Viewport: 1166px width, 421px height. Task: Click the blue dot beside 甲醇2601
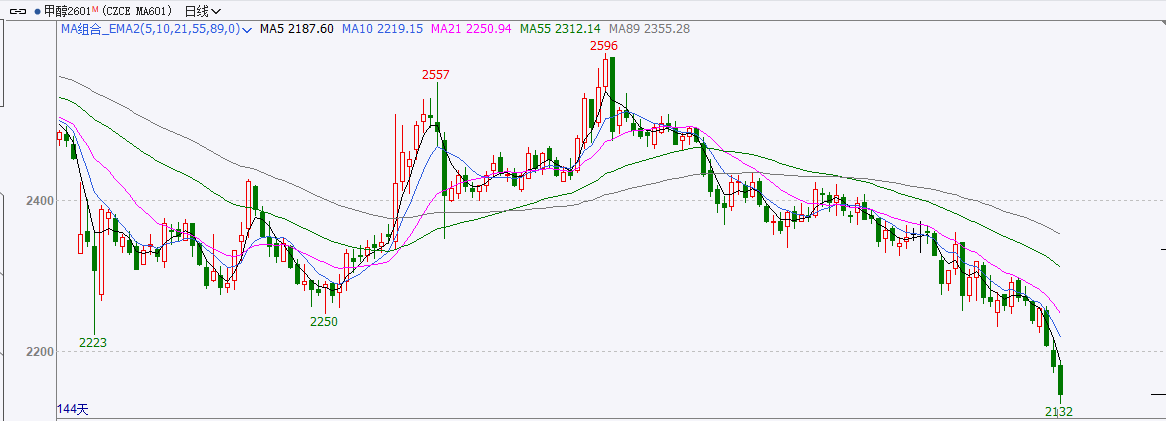click(x=37, y=11)
